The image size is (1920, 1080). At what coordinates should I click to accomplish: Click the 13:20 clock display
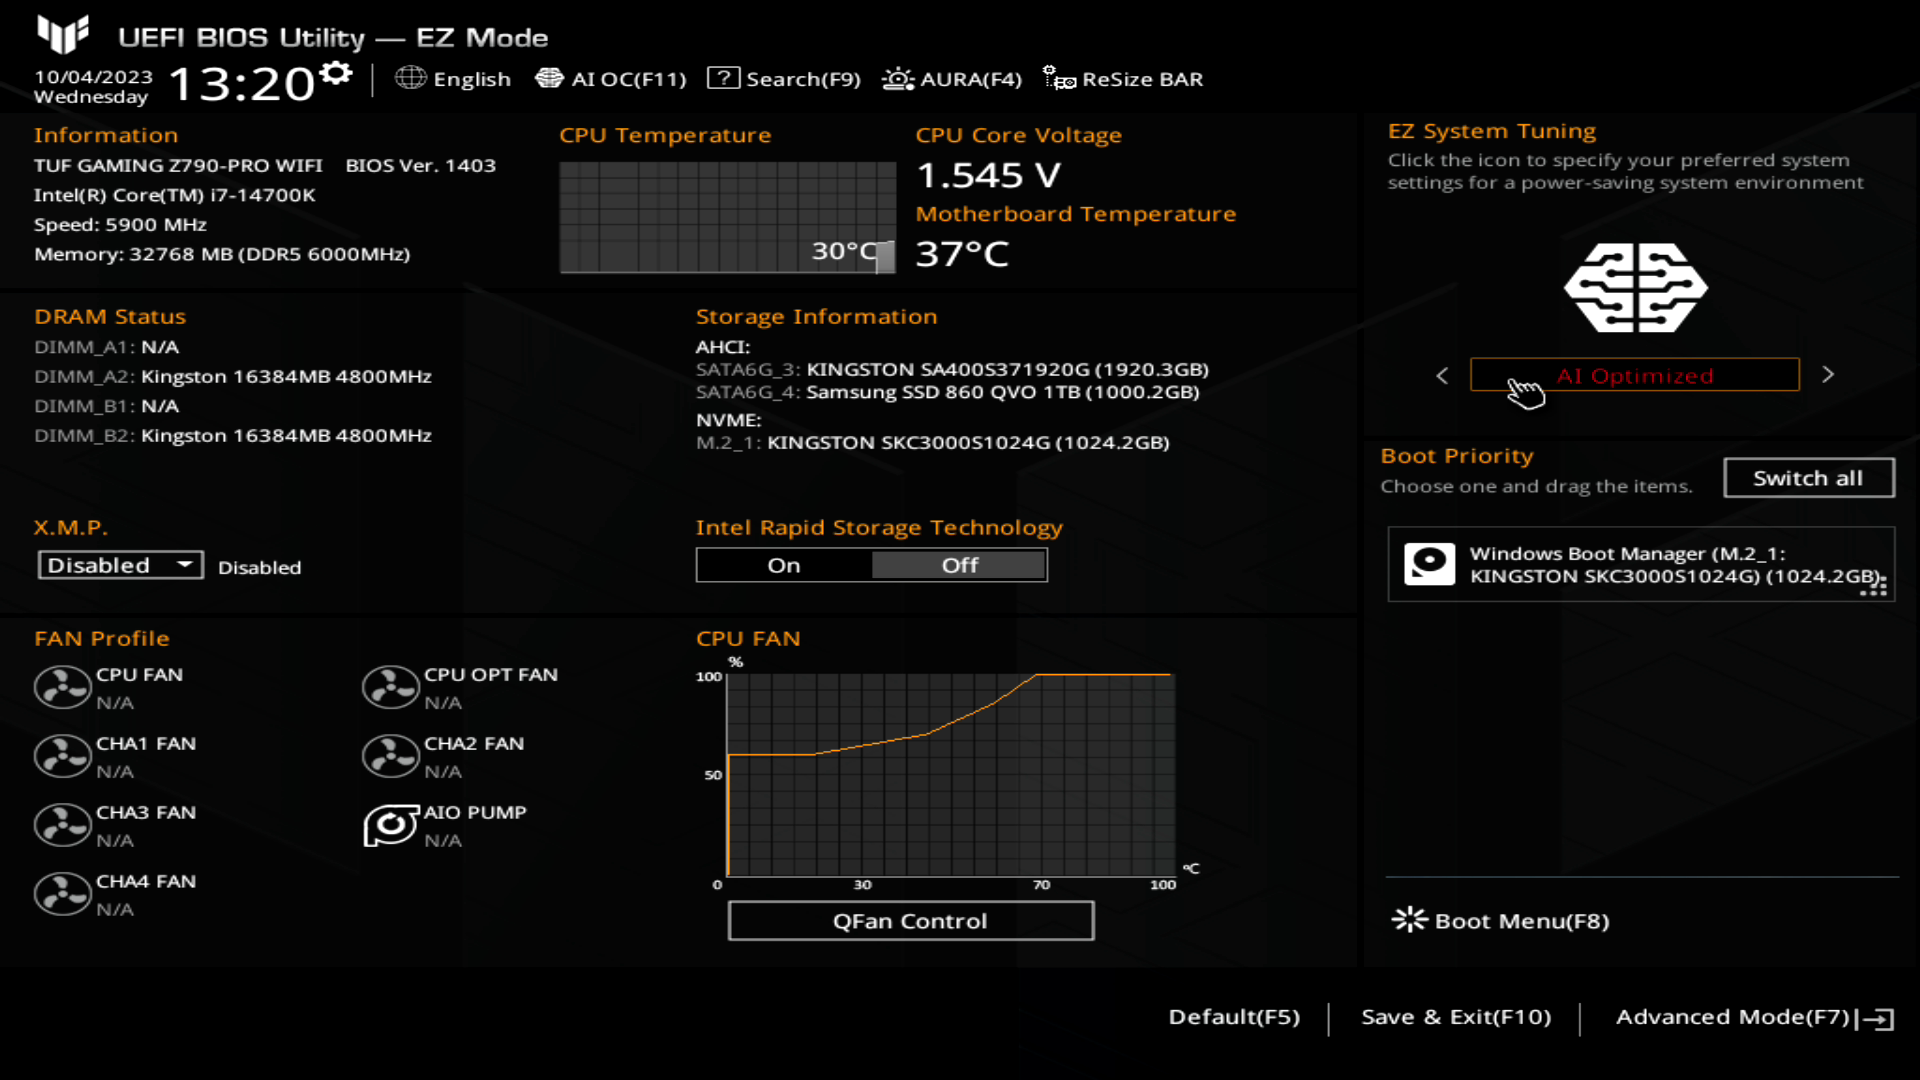[x=243, y=84]
